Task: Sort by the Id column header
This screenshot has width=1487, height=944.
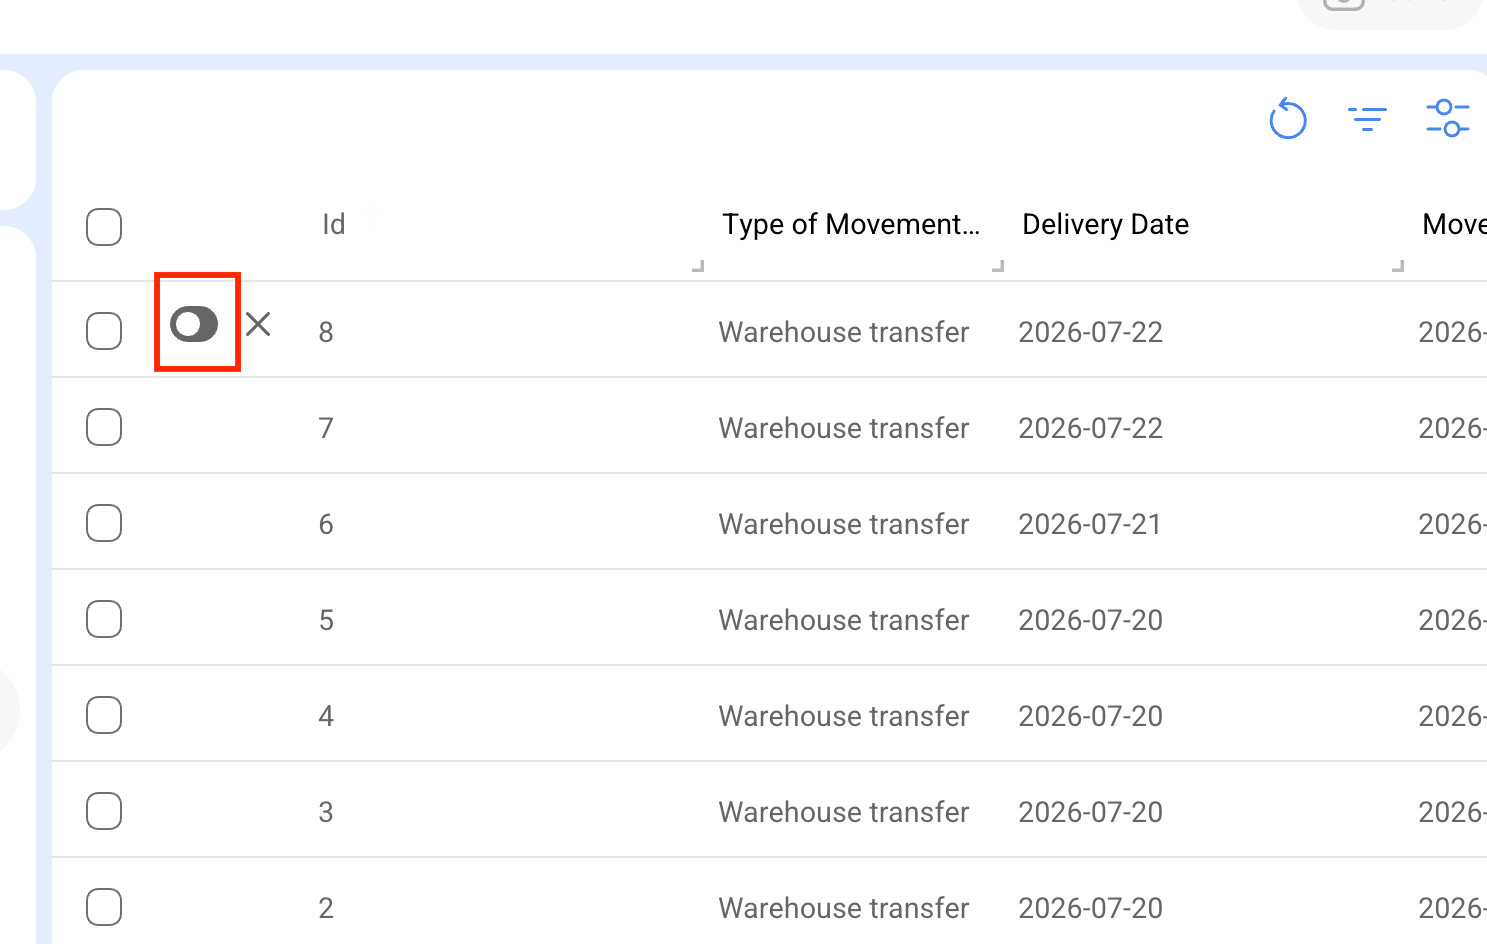Action: coord(334,224)
